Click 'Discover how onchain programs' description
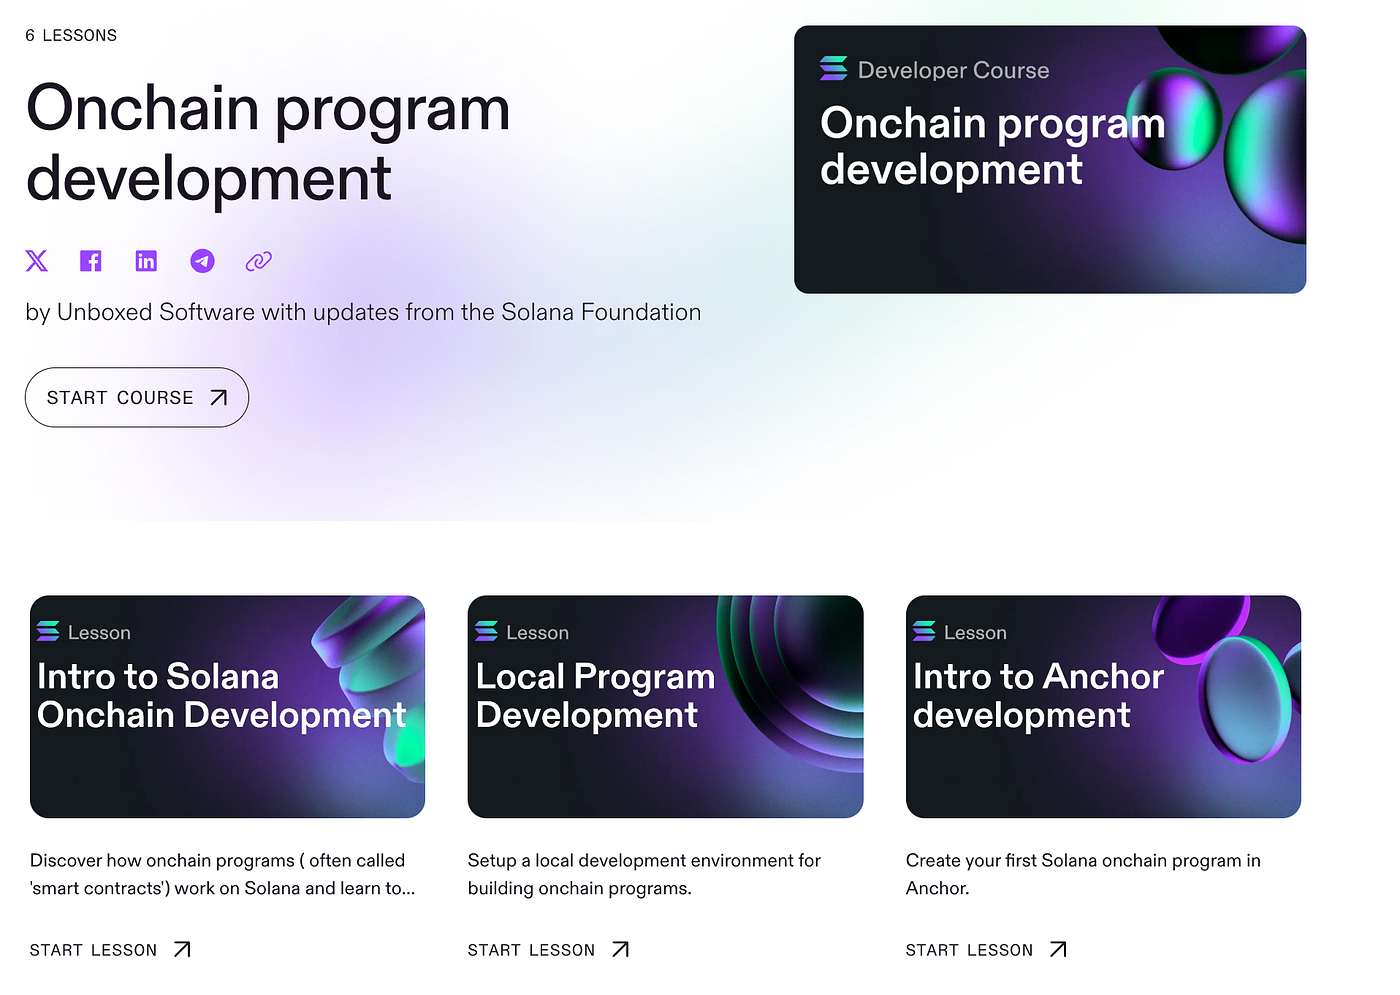The width and height of the screenshot is (1400, 995). tap(222, 874)
